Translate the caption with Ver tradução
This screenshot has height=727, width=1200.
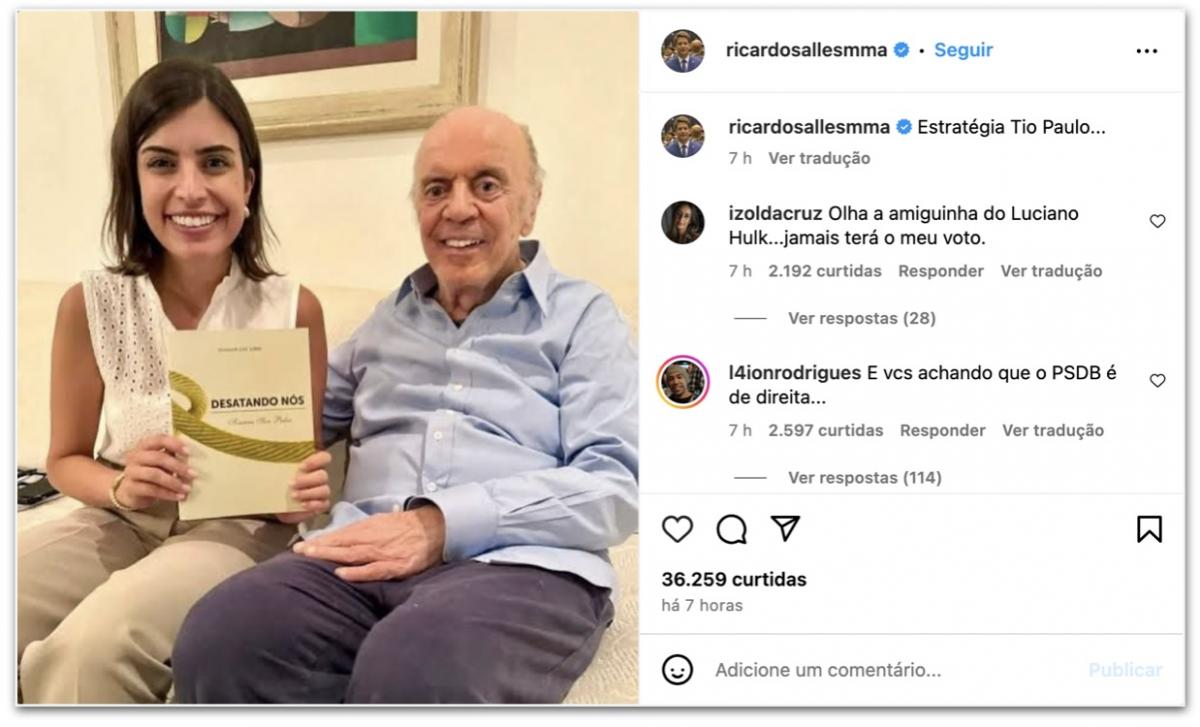click(x=819, y=158)
